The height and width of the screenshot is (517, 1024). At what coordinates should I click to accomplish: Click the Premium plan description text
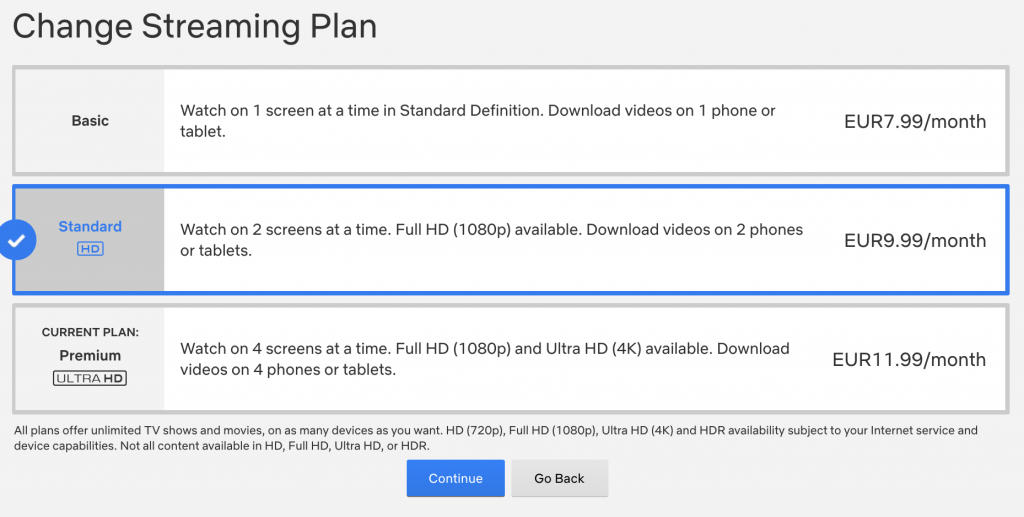(485, 359)
